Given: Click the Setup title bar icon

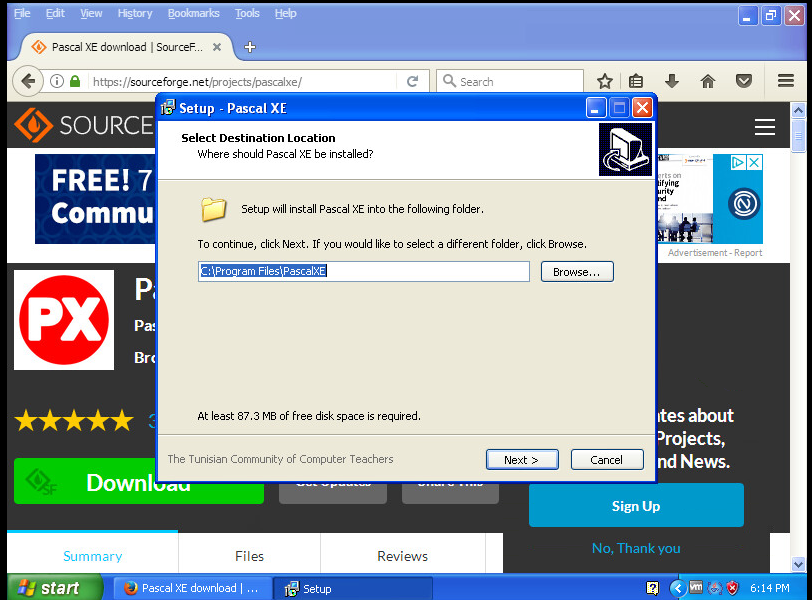Looking at the screenshot, I should 168,108.
